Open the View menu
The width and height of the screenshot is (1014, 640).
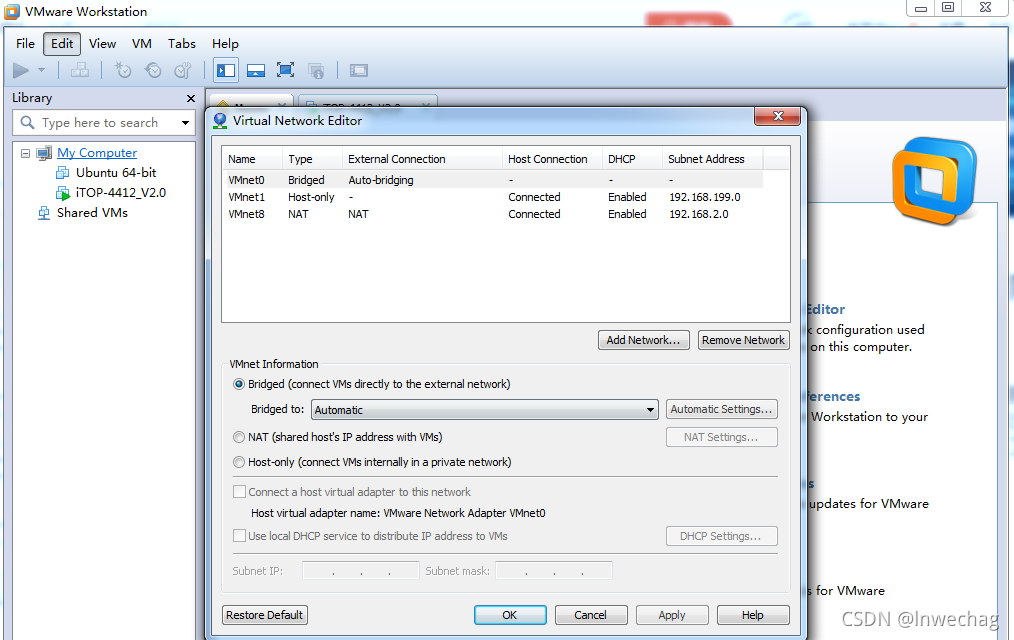point(102,43)
